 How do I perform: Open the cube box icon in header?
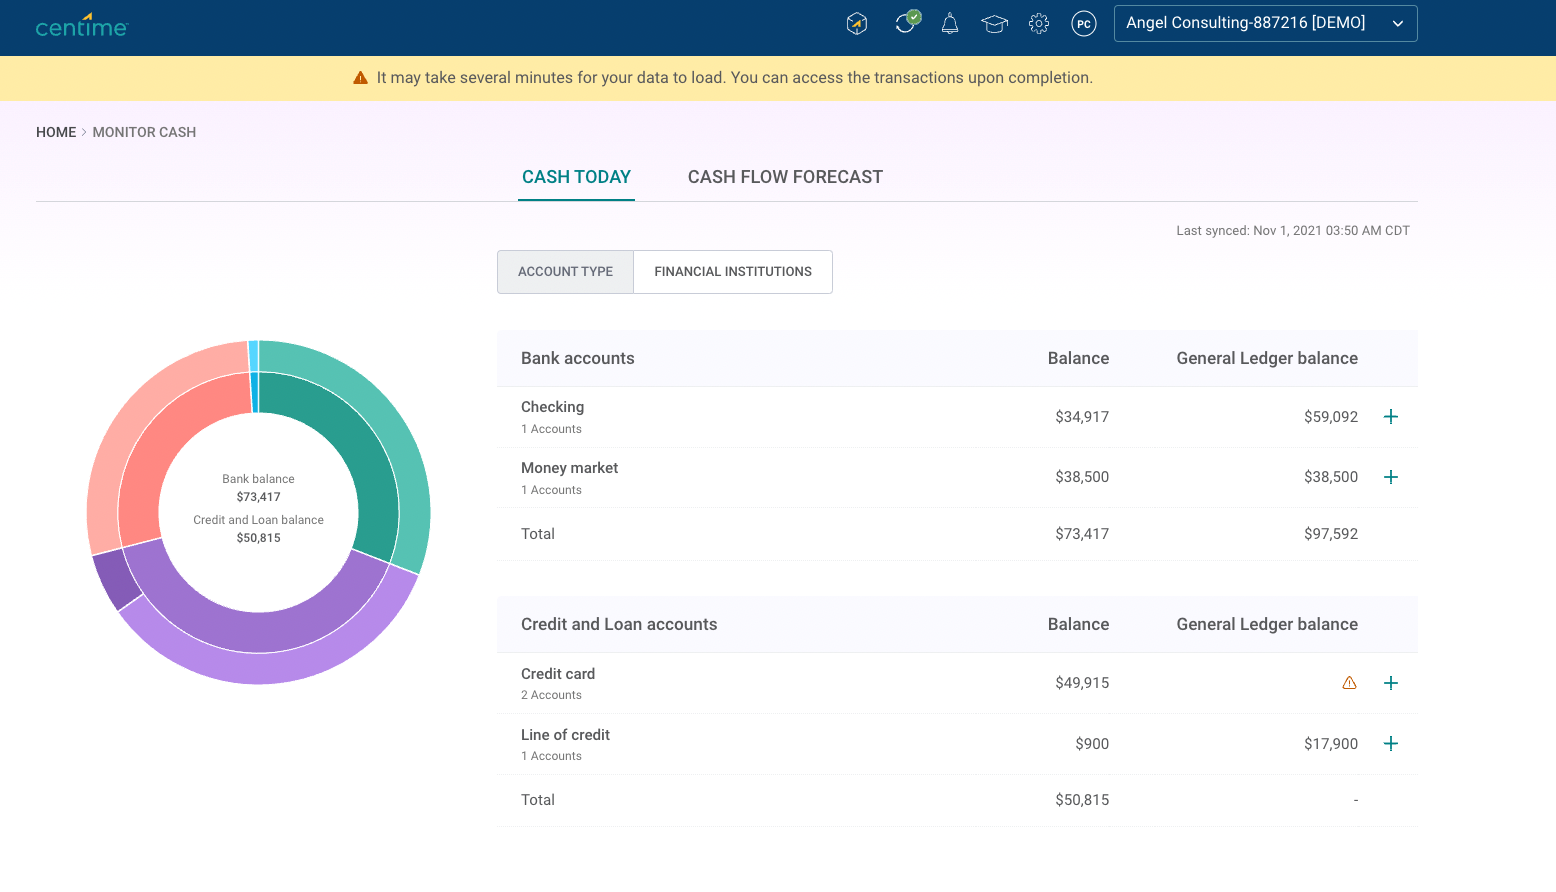857,24
